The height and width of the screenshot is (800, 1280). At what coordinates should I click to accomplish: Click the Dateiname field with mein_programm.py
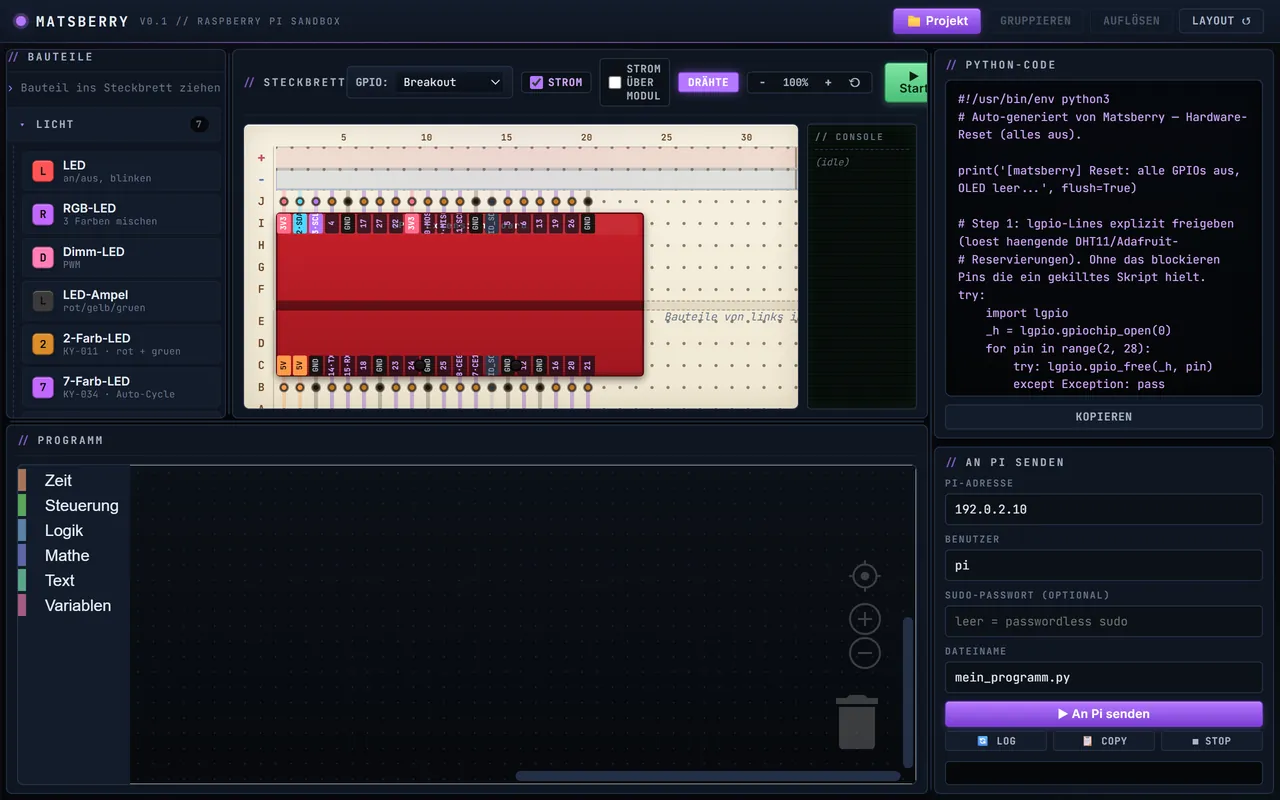(1104, 677)
